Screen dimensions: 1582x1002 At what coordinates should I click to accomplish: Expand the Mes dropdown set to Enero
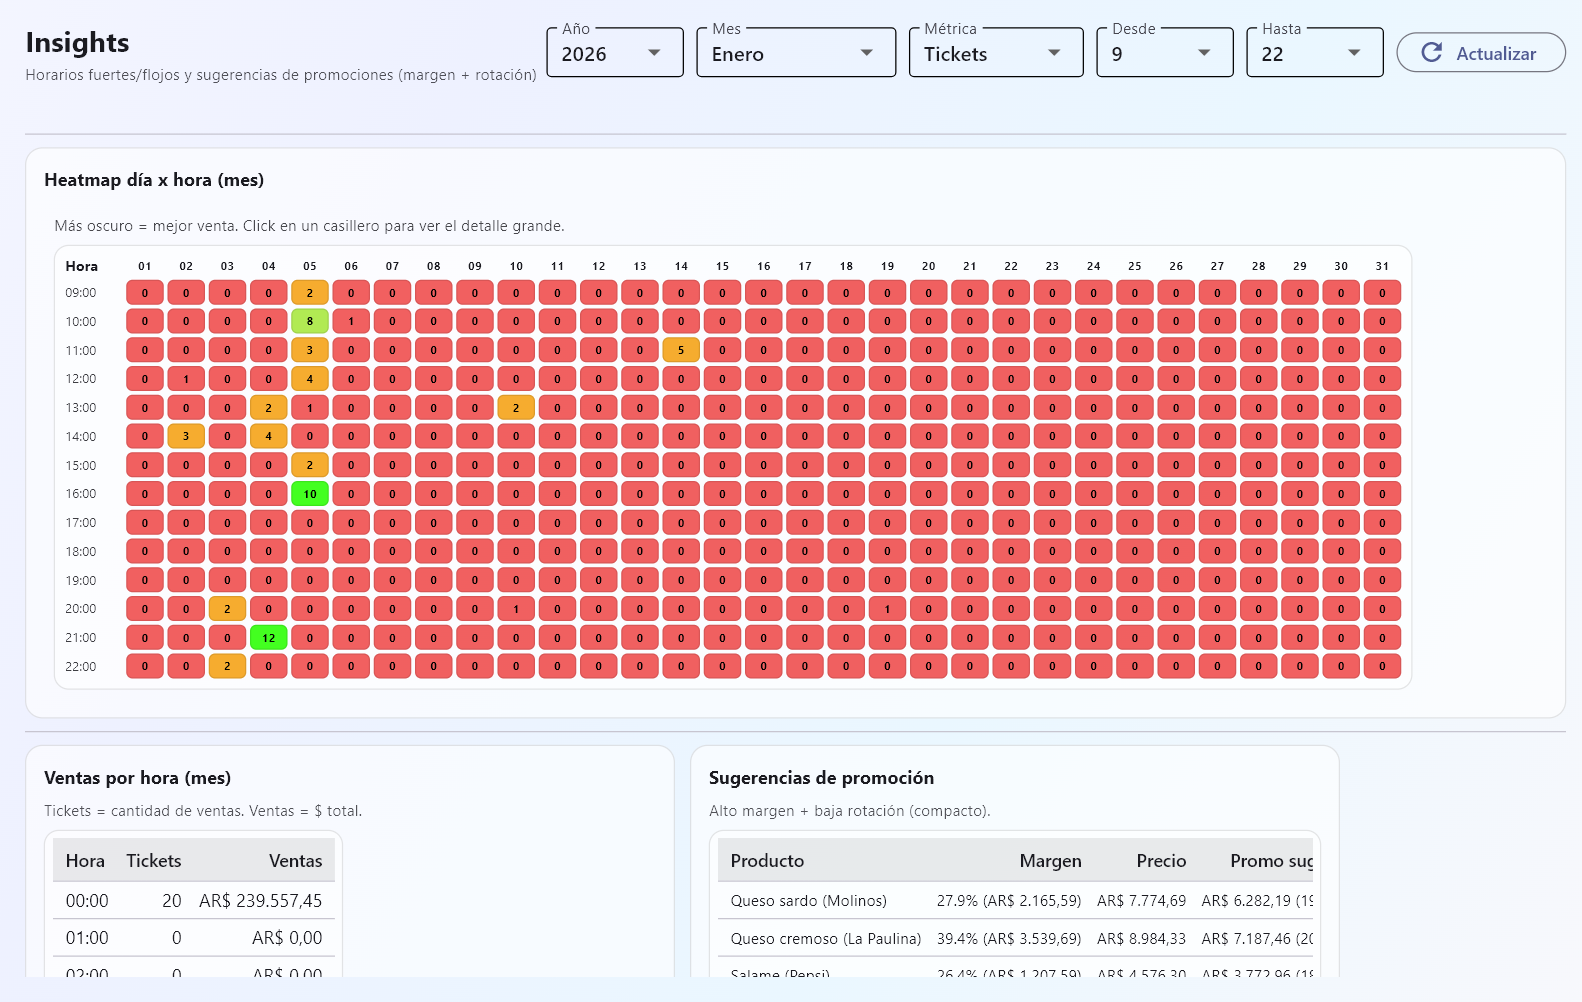point(795,53)
